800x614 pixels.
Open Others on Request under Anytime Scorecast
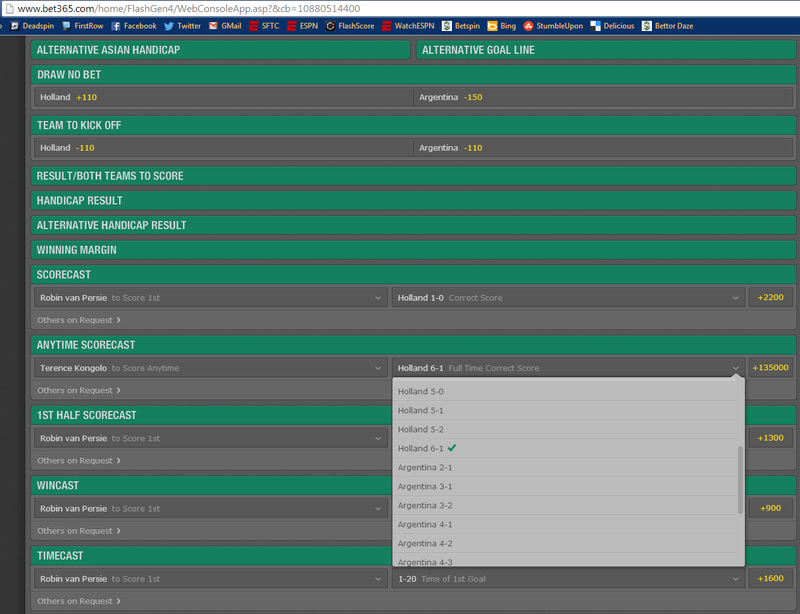(79, 390)
